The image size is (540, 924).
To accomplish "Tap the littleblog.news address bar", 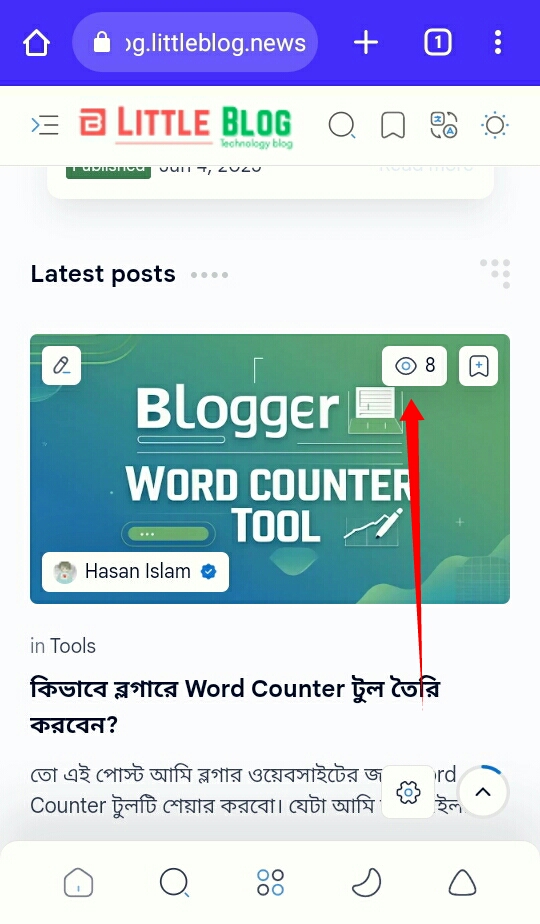I will [x=195, y=42].
